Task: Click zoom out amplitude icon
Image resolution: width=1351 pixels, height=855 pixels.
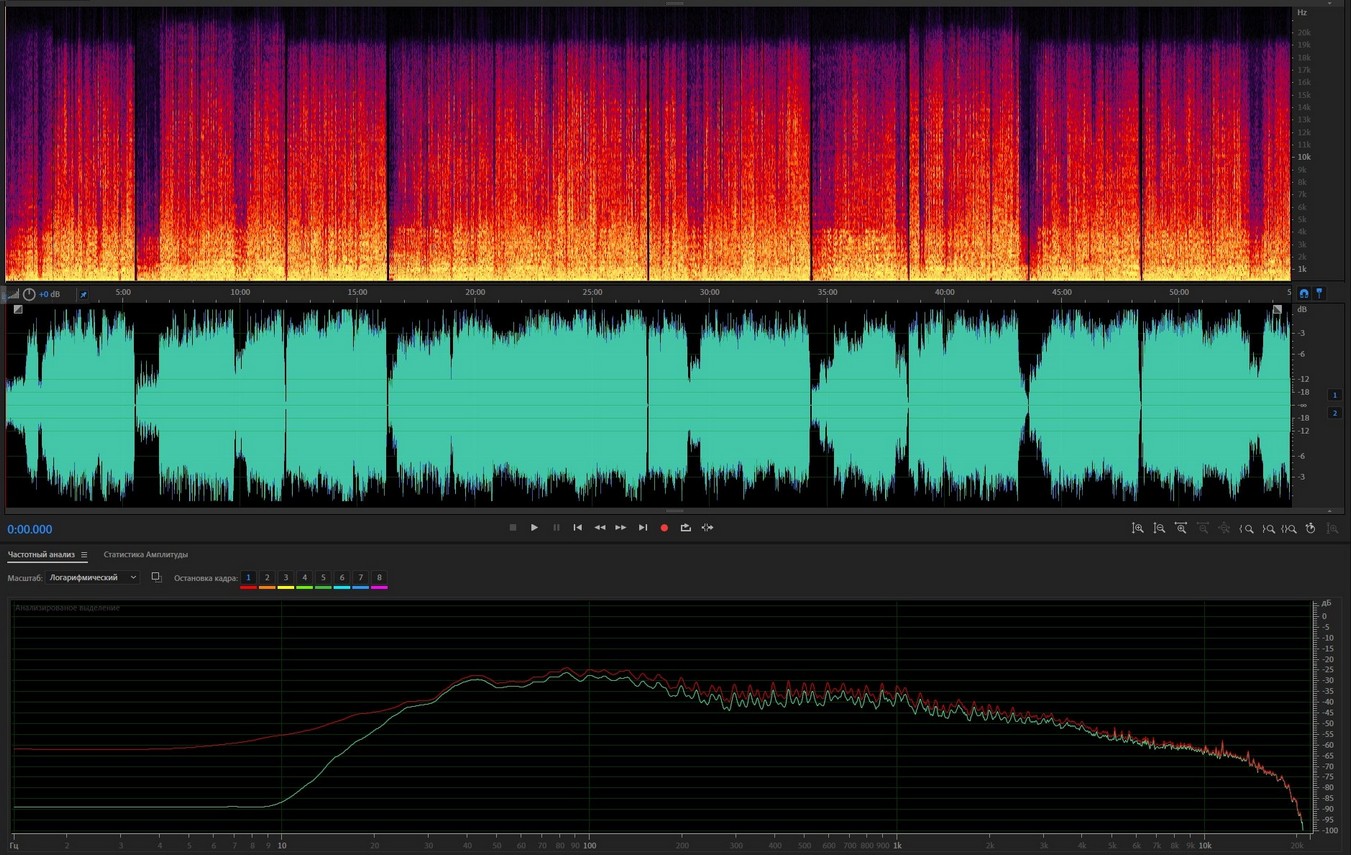Action: (x=1159, y=528)
